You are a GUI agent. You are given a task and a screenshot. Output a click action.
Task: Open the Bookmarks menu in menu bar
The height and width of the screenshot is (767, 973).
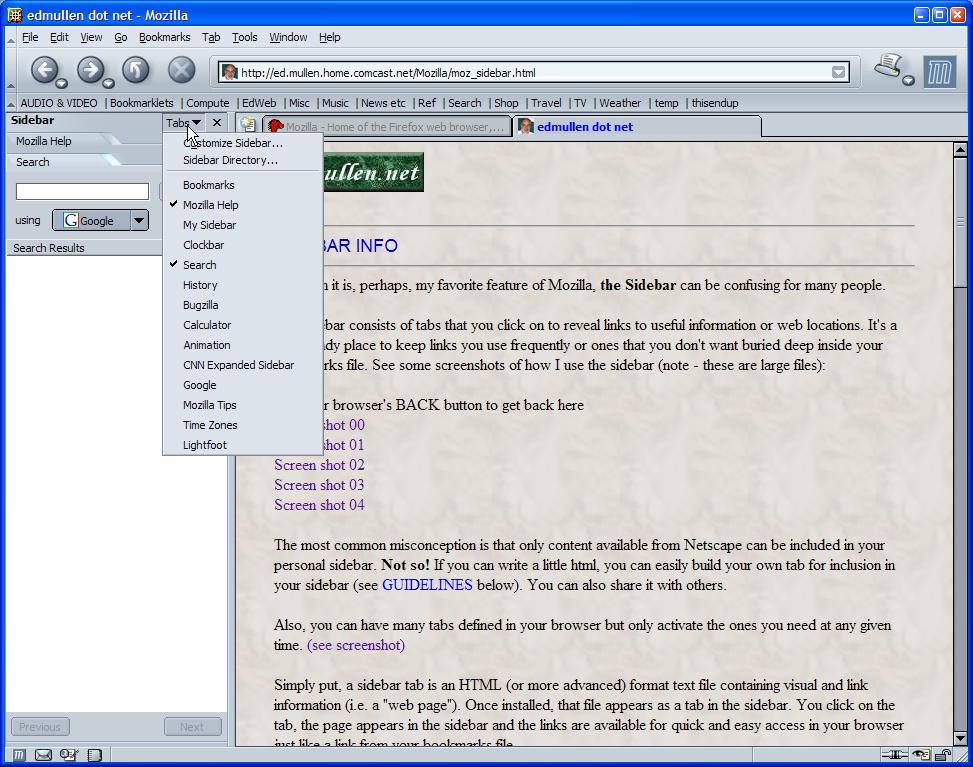coord(164,37)
